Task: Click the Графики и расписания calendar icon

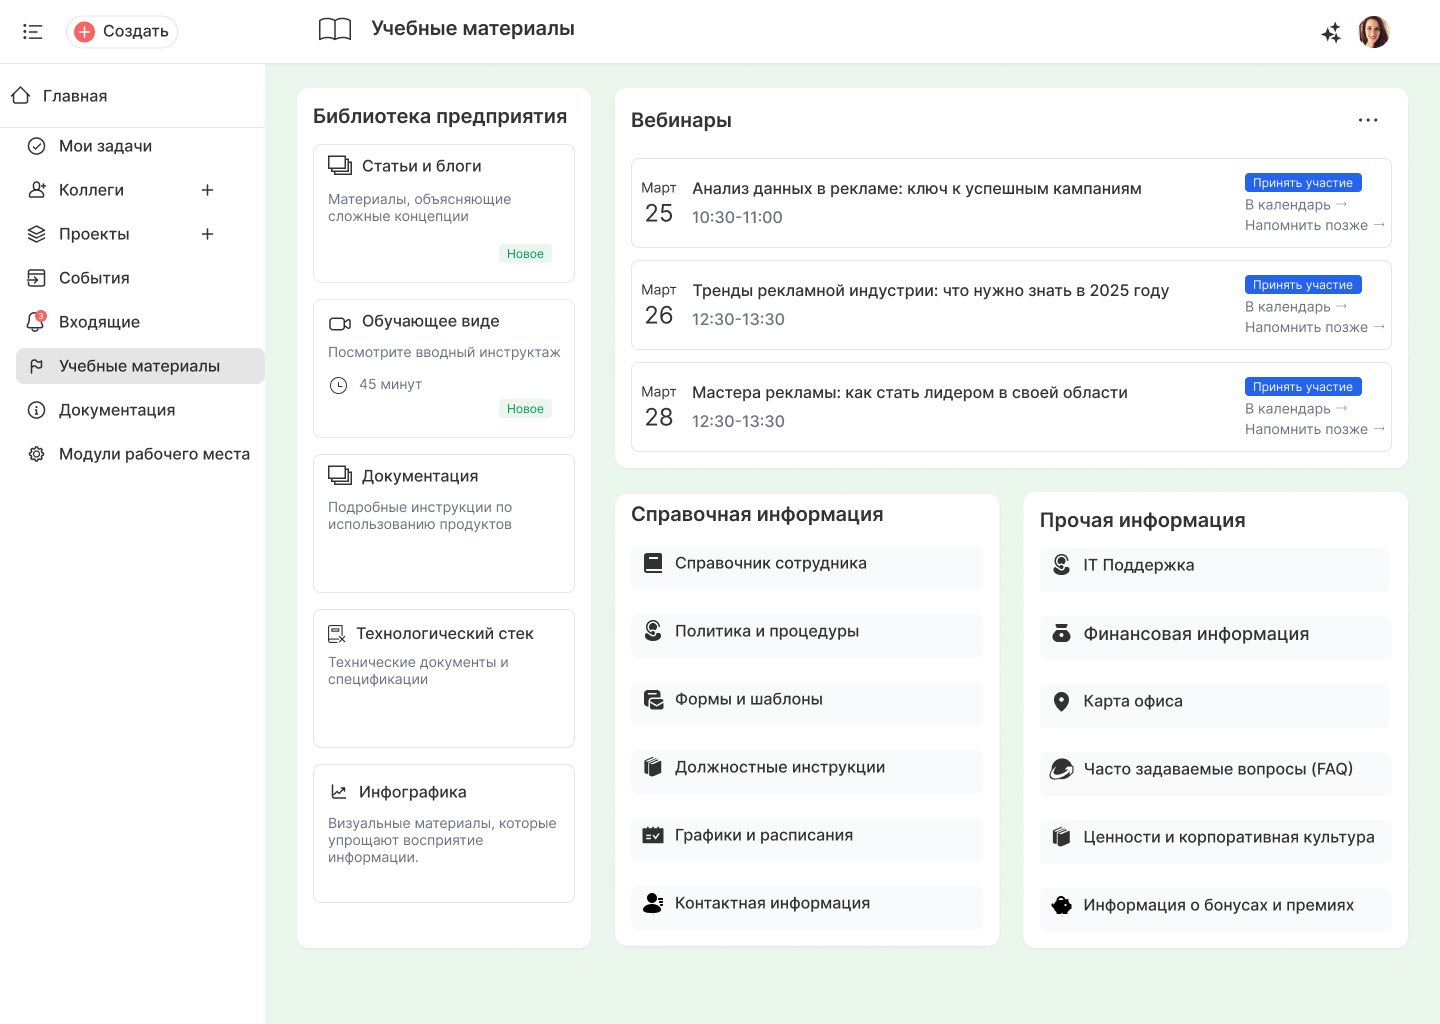Action: tap(653, 835)
